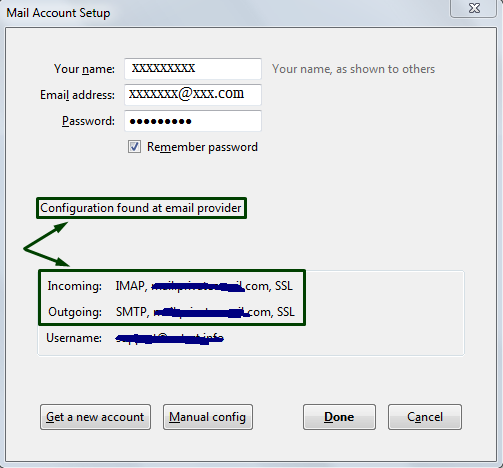This screenshot has height=468, width=503.
Task: Focus the Password field
Action: point(193,121)
